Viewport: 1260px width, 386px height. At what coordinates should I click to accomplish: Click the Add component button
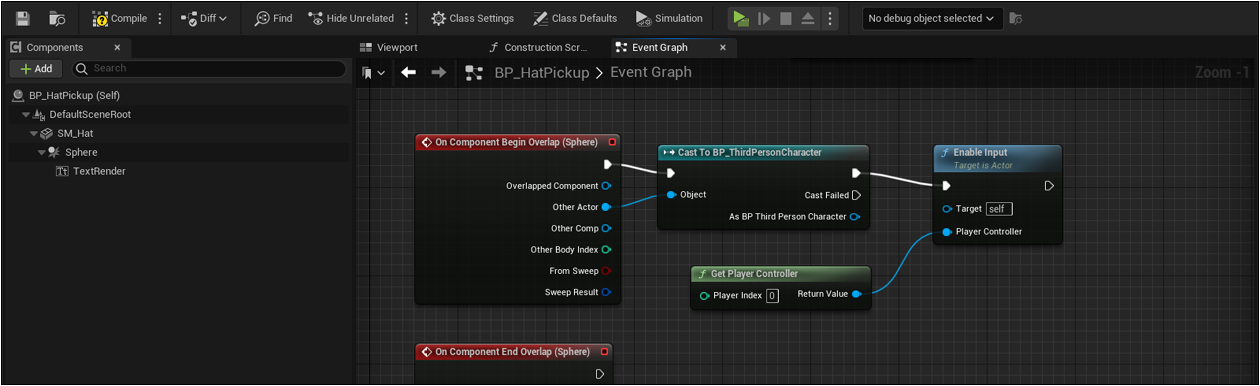[36, 68]
